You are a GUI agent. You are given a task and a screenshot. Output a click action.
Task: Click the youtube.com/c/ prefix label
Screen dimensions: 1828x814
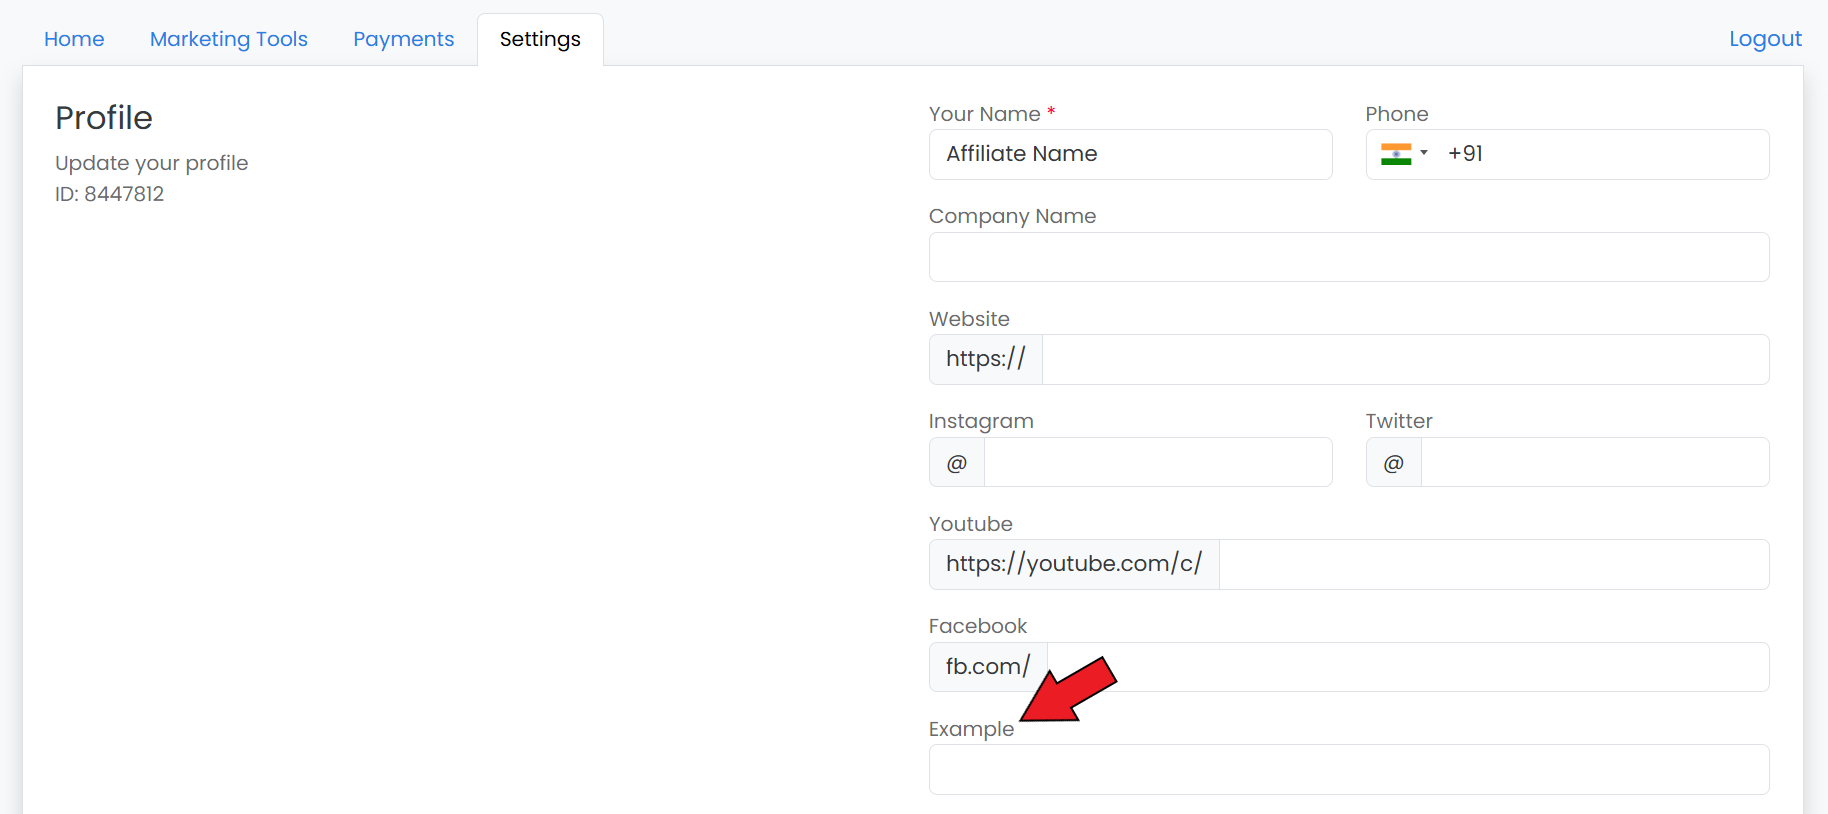point(1073,564)
